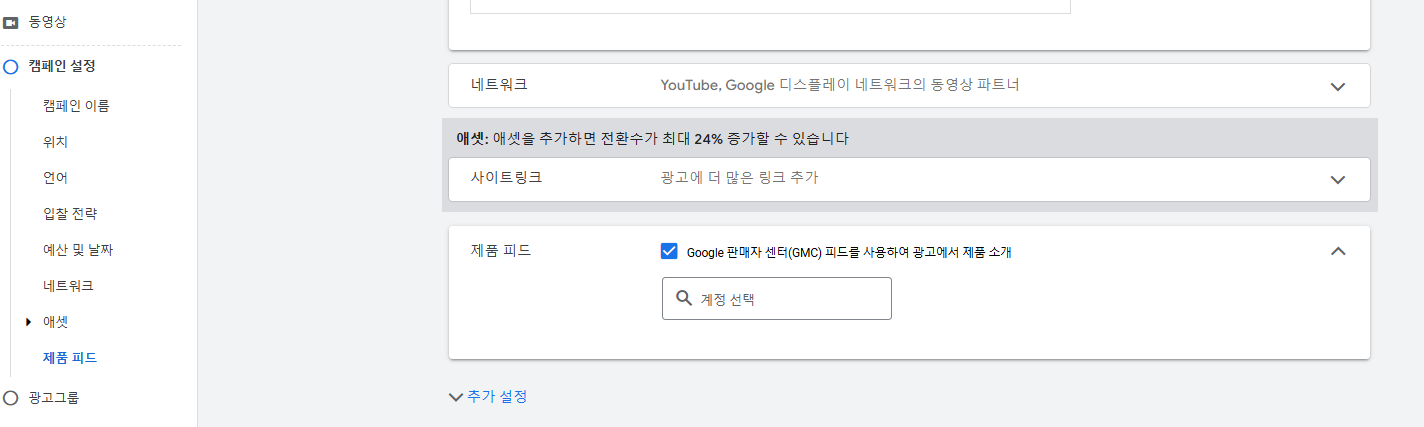Expand the 네트워크 section chevron

[x=1338, y=86]
